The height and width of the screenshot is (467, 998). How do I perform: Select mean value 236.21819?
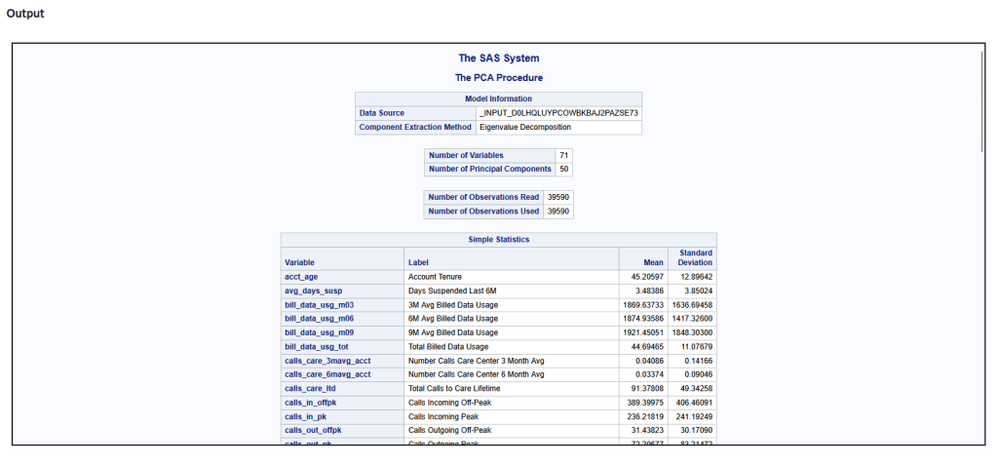645,417
